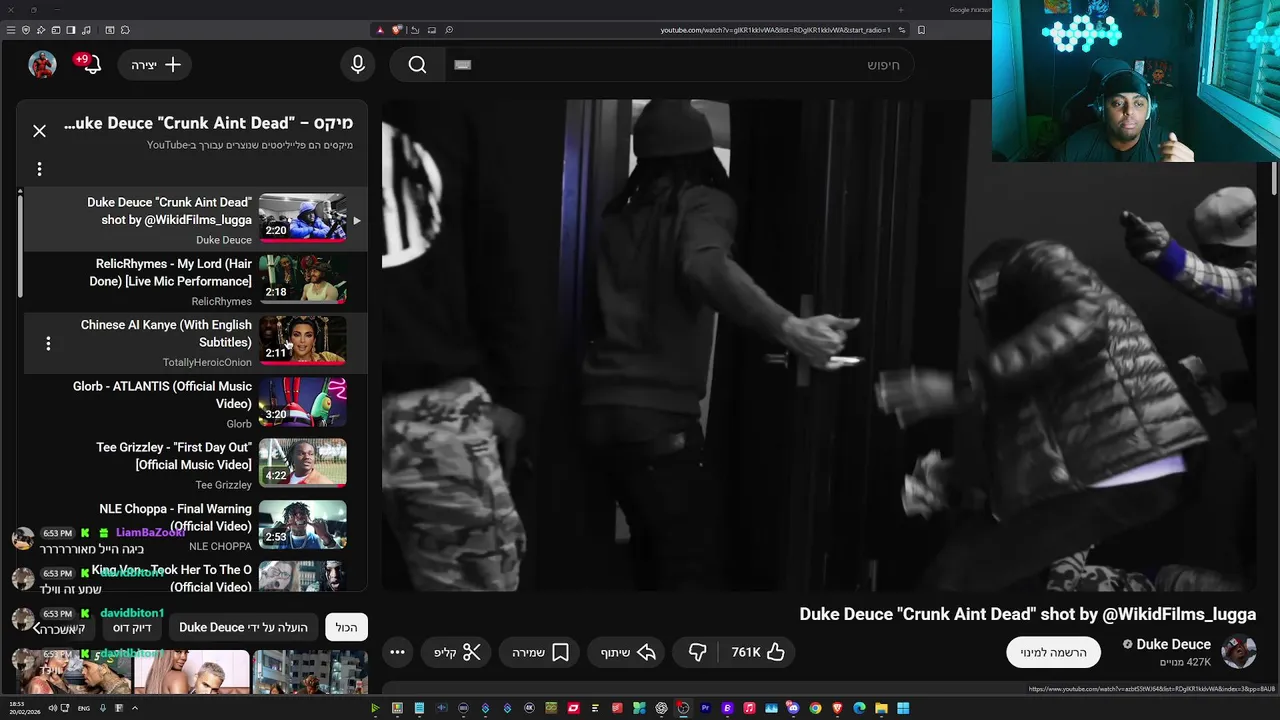Click the ENG language indicator in tray
The height and width of the screenshot is (720, 1280).
tap(84, 708)
